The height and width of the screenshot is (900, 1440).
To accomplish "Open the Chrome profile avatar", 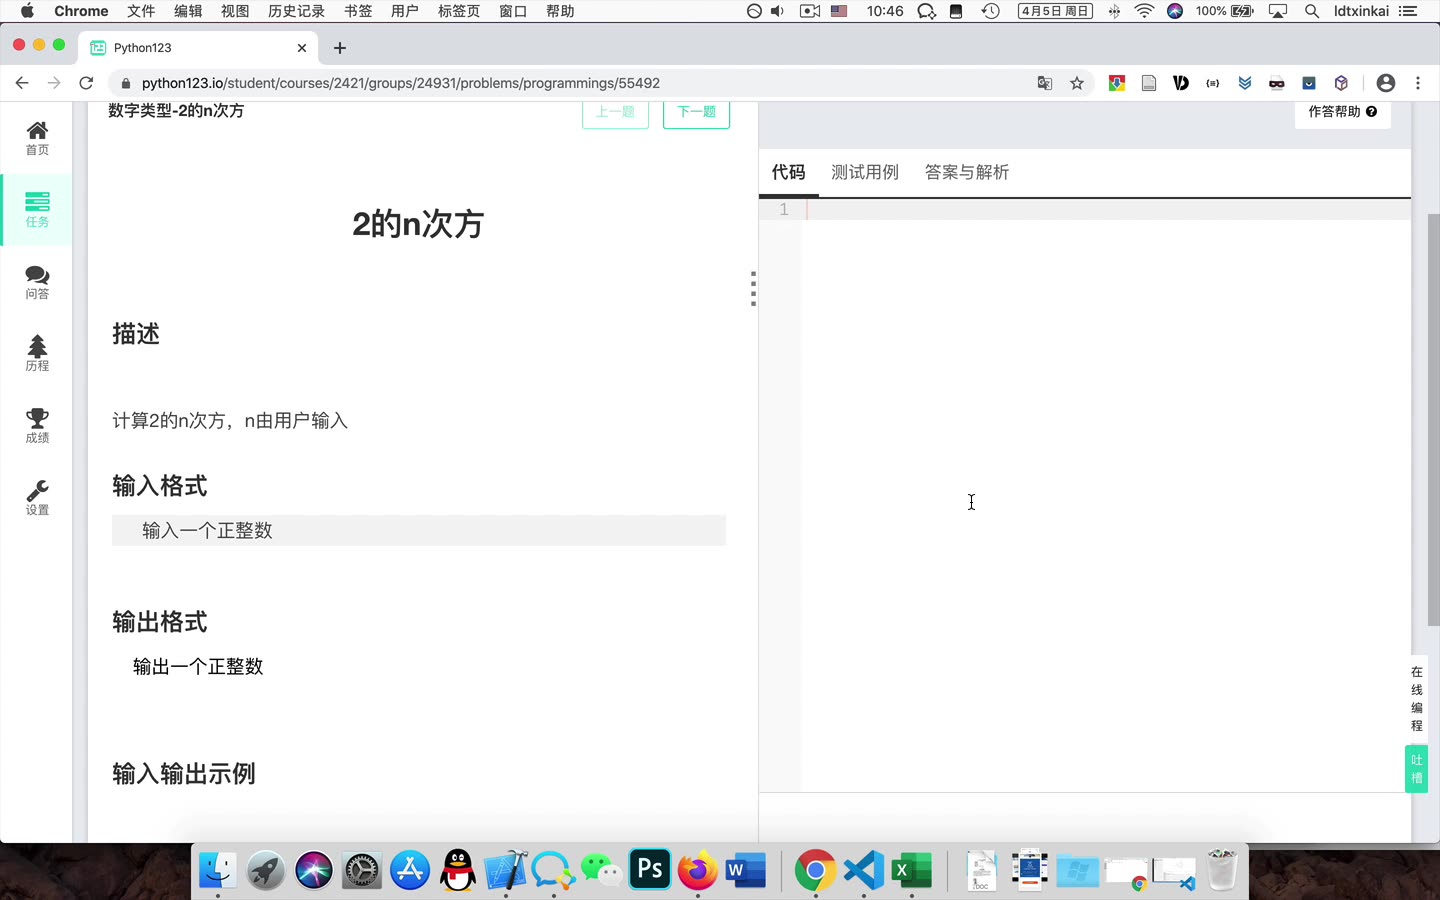I will [1385, 83].
